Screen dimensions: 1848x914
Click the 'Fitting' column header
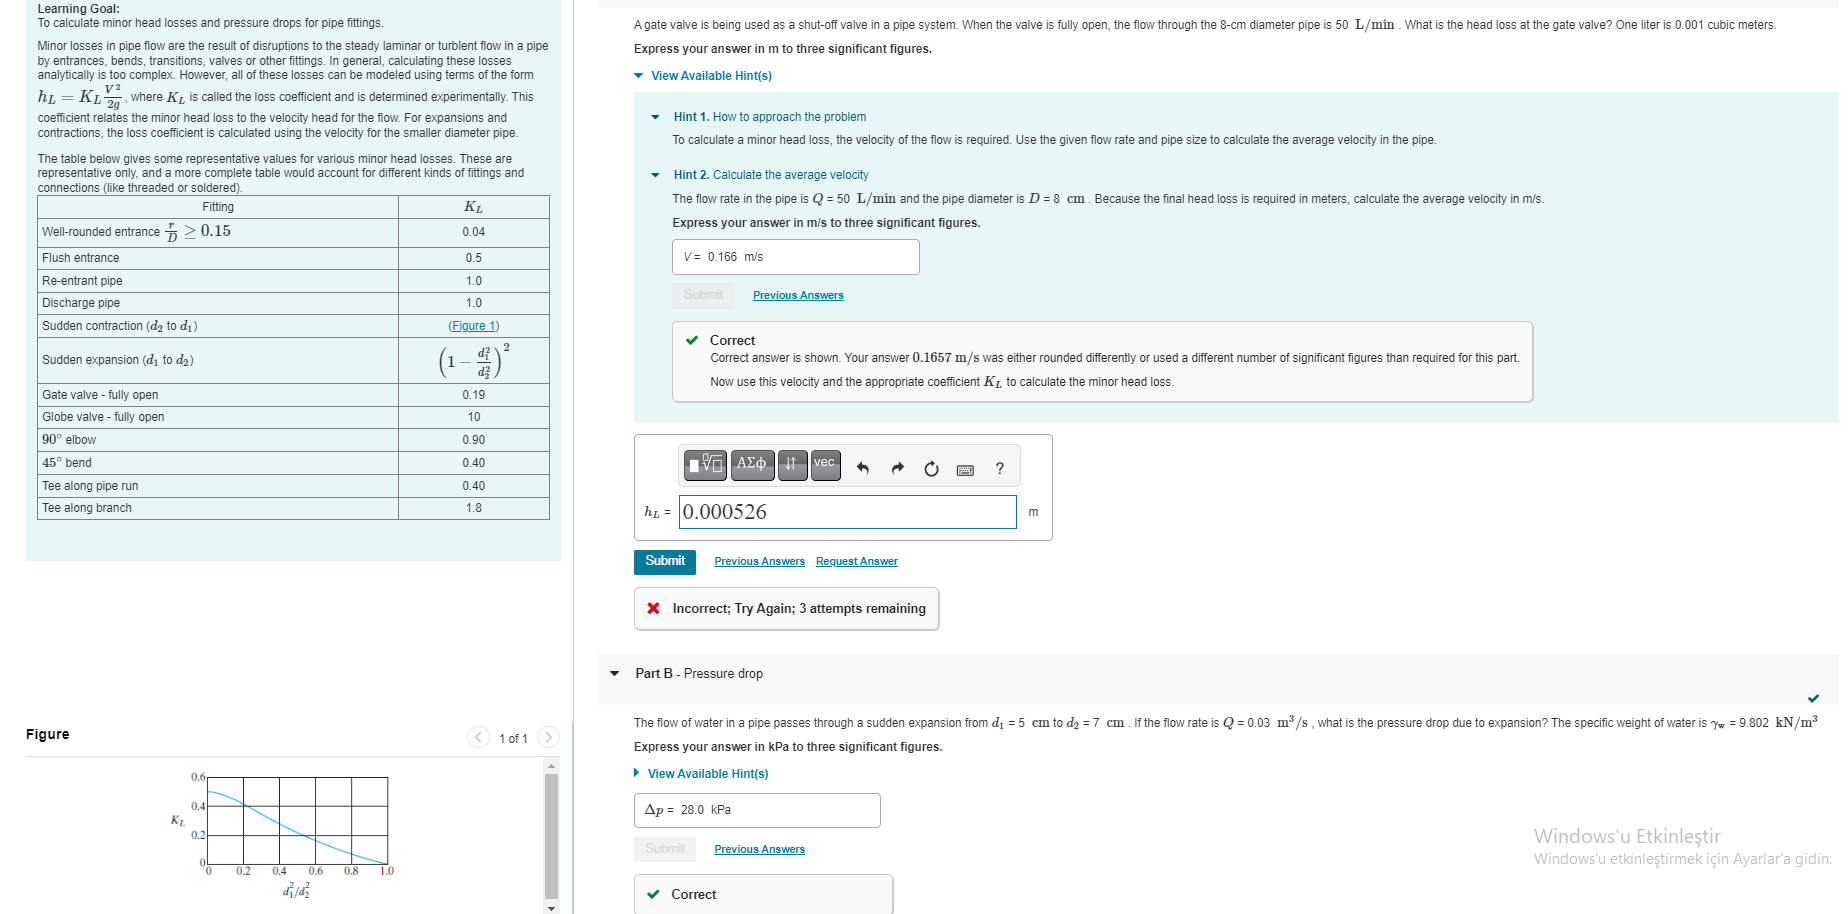tap(218, 207)
